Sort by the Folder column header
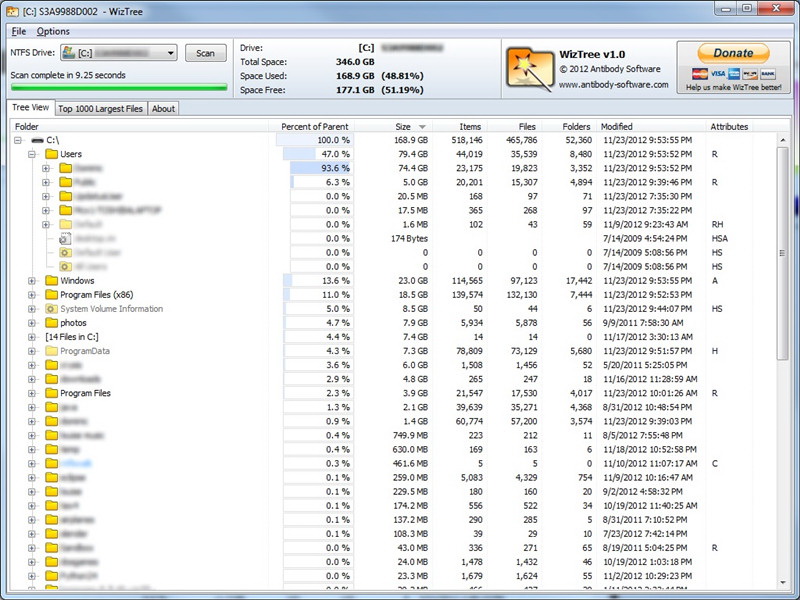Screen dimensions: 800x600 point(139,127)
